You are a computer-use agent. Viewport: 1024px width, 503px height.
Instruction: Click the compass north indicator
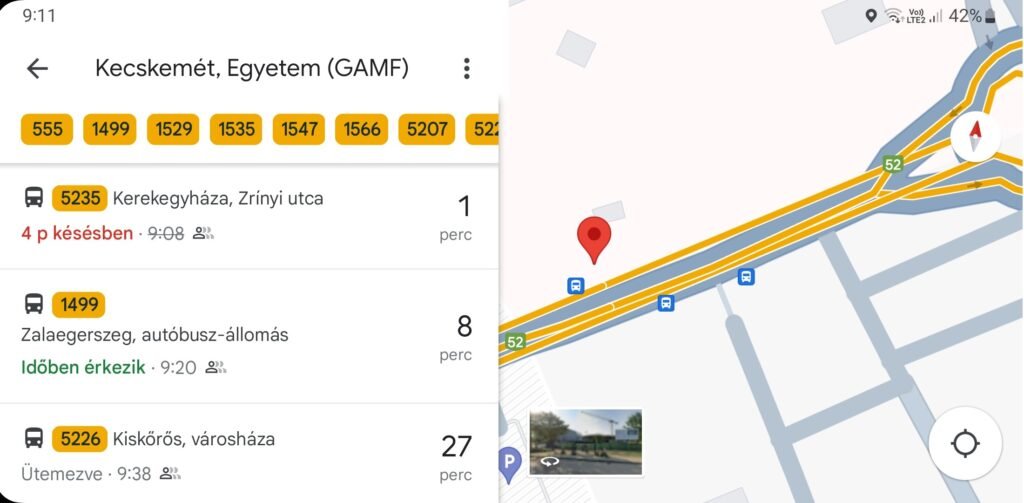[975, 137]
